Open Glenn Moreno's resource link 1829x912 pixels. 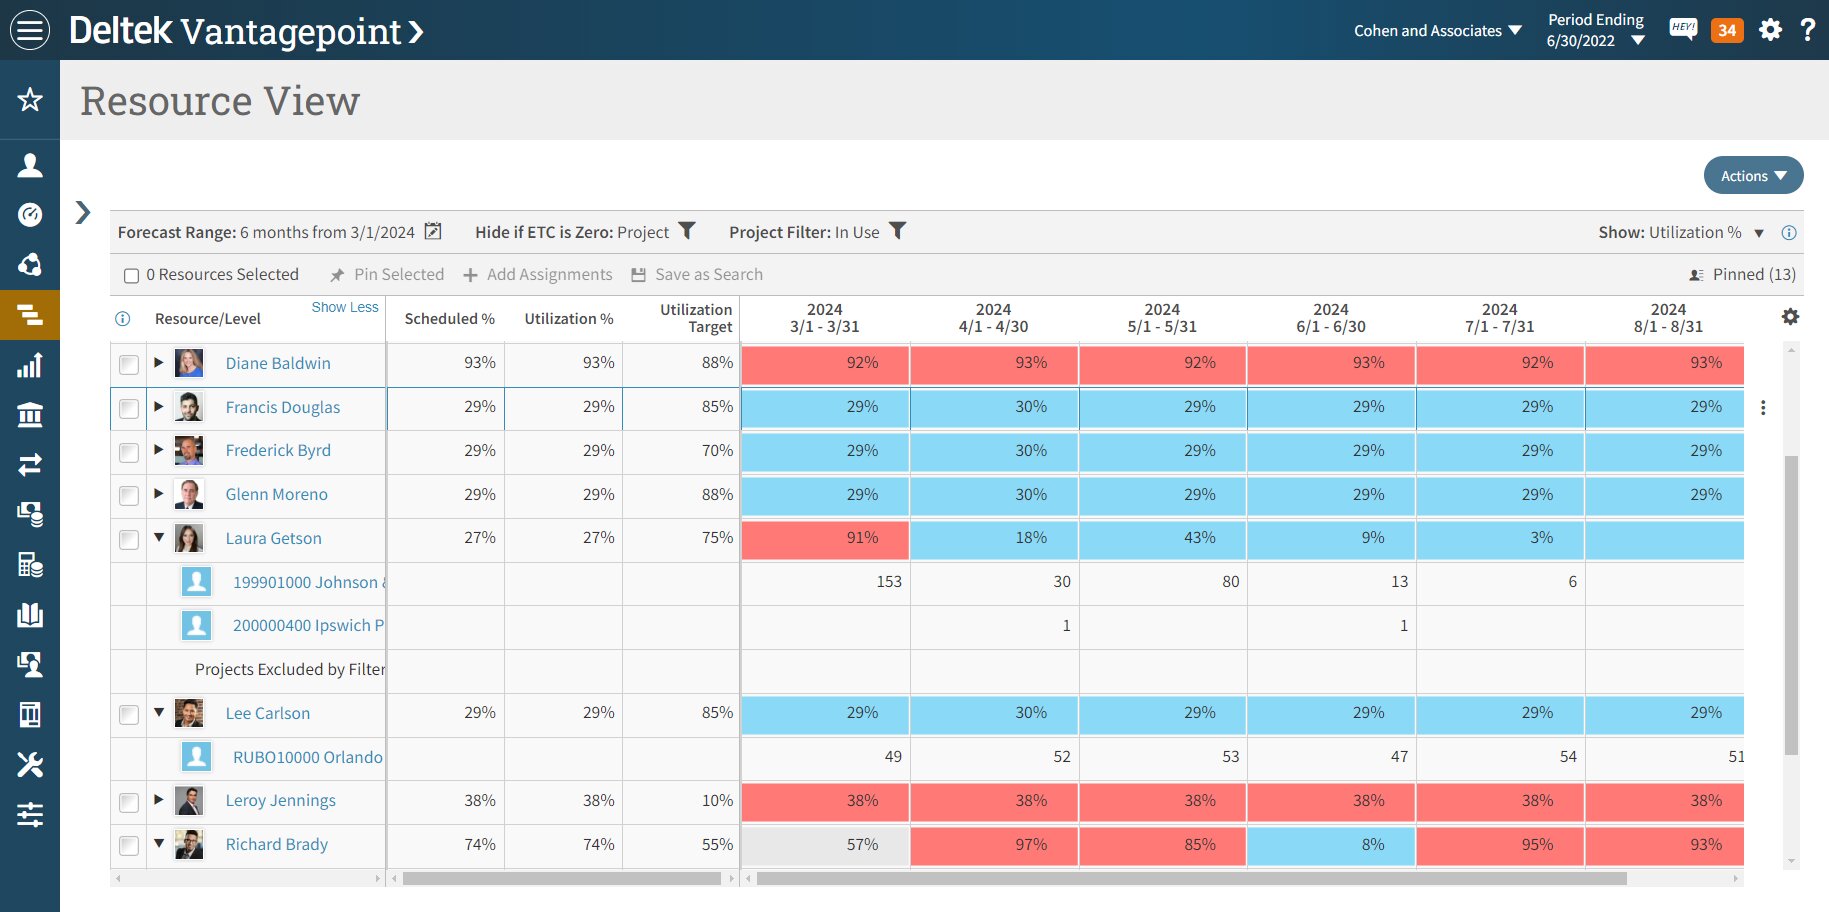276,495
